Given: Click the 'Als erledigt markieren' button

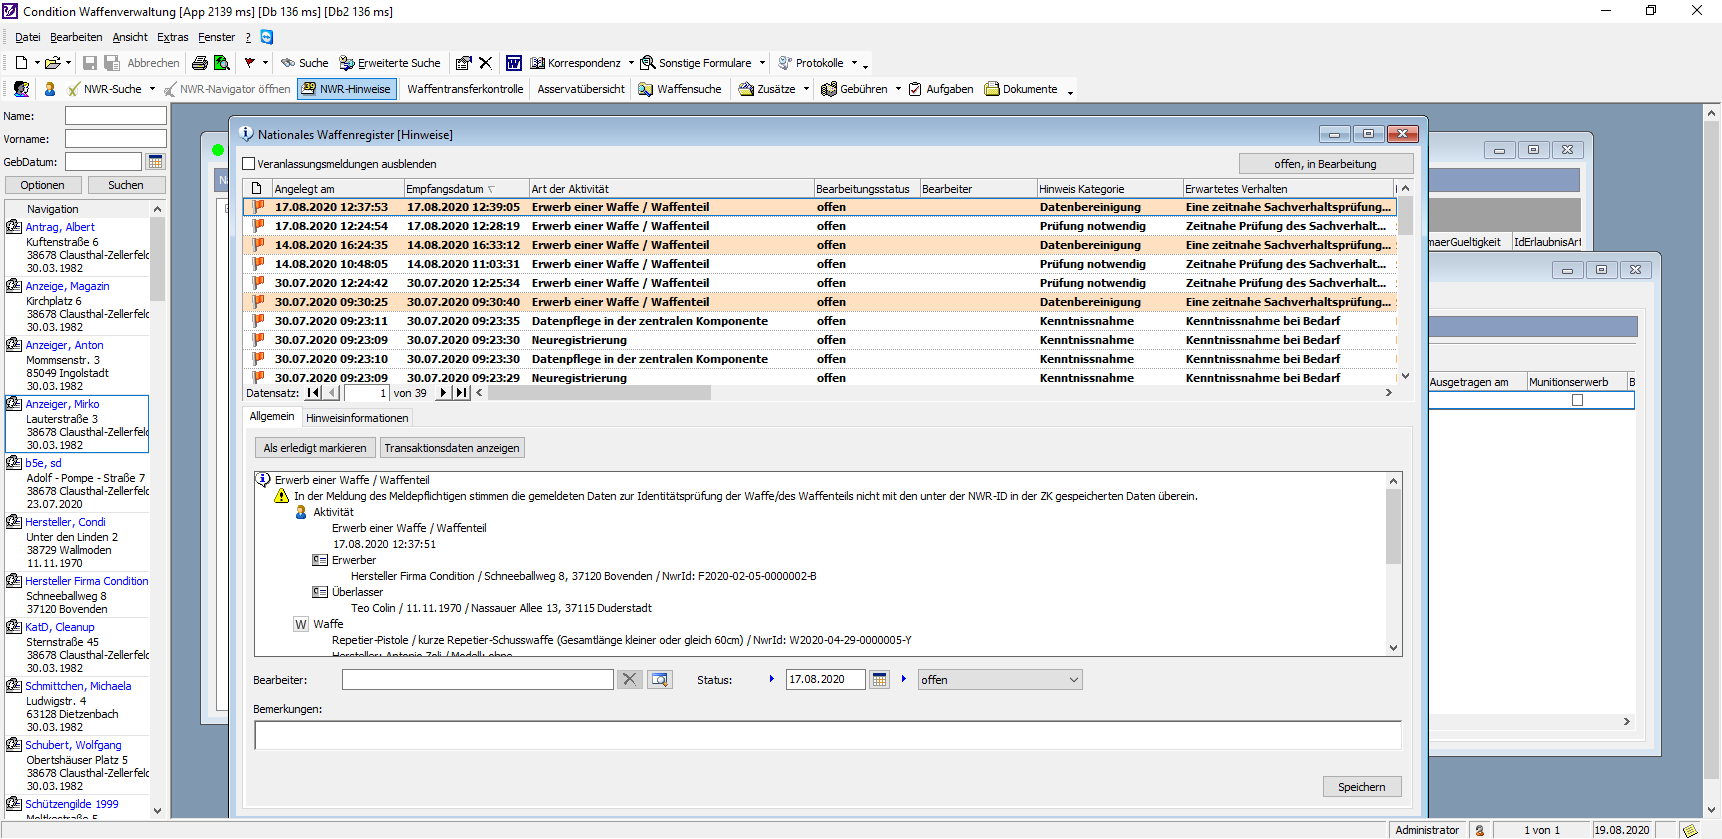Looking at the screenshot, I should point(314,448).
